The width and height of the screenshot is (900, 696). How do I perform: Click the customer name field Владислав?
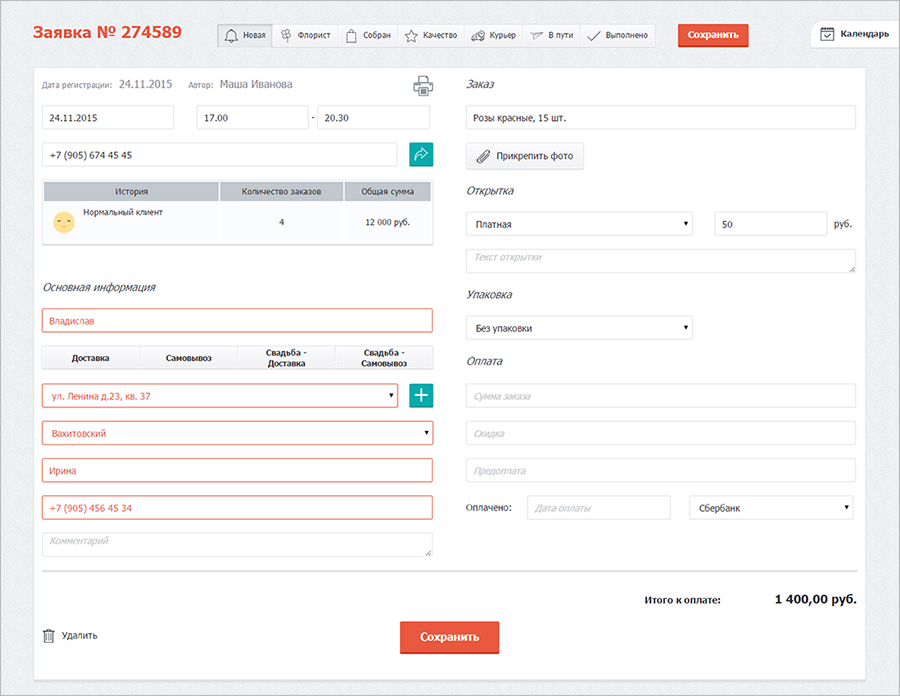coord(237,320)
